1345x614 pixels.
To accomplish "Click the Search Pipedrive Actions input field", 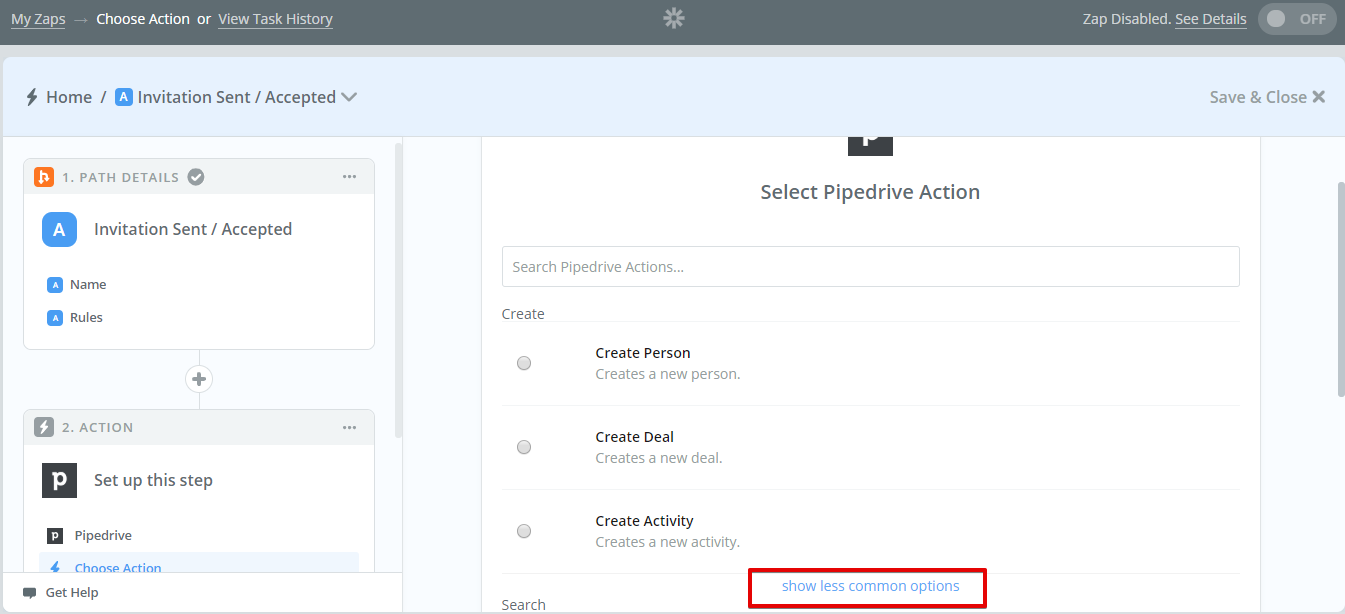I will pos(870,267).
